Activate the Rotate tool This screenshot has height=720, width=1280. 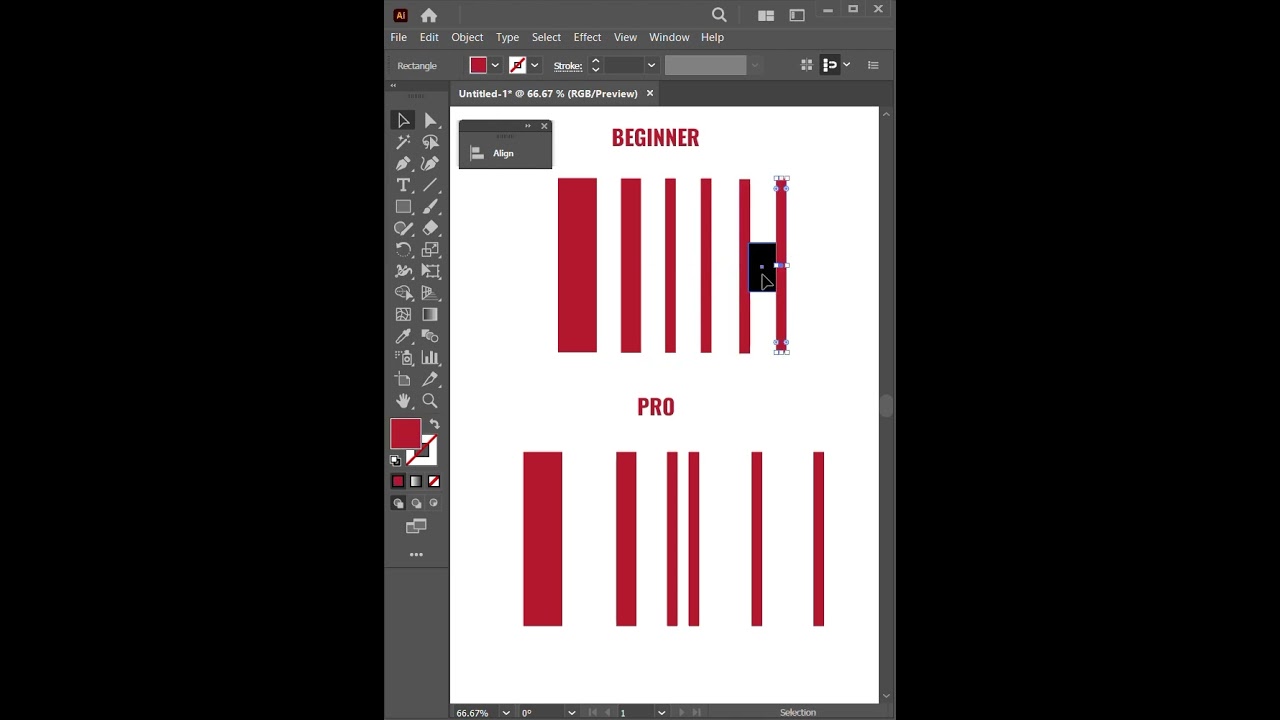[x=403, y=250]
